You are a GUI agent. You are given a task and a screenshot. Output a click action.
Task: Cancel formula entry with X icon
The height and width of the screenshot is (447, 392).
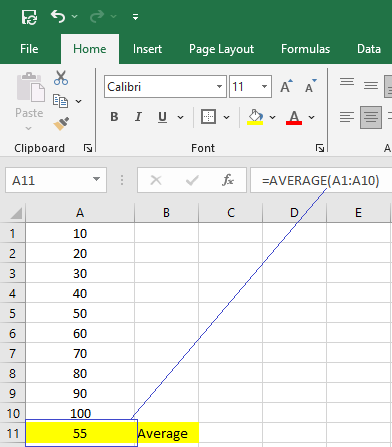pyautogui.click(x=156, y=180)
